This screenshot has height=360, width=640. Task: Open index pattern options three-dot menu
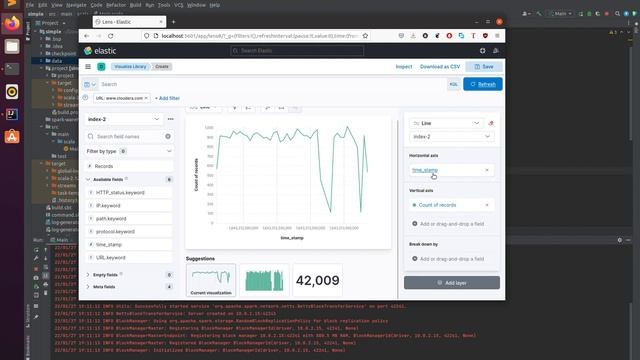170,119
